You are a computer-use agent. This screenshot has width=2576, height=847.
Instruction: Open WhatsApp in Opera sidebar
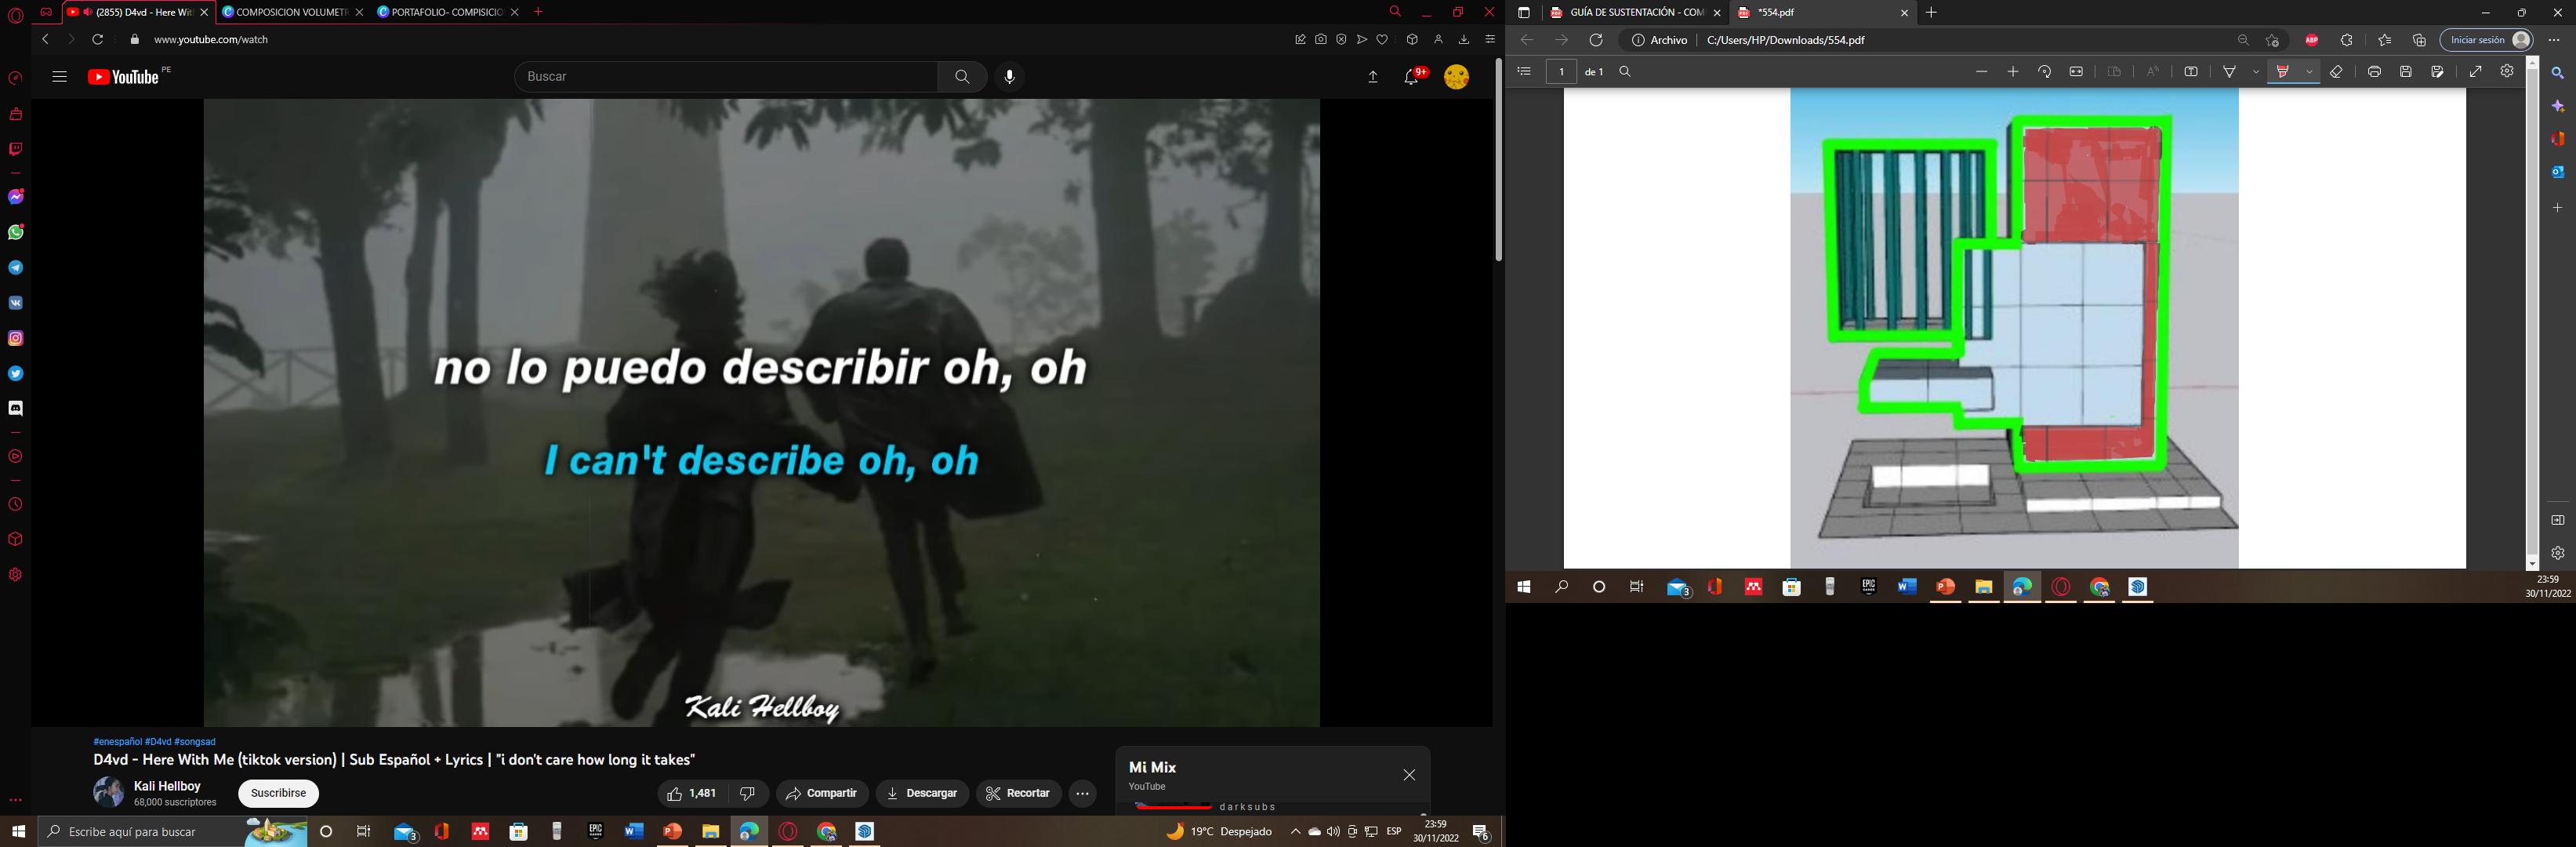(16, 232)
